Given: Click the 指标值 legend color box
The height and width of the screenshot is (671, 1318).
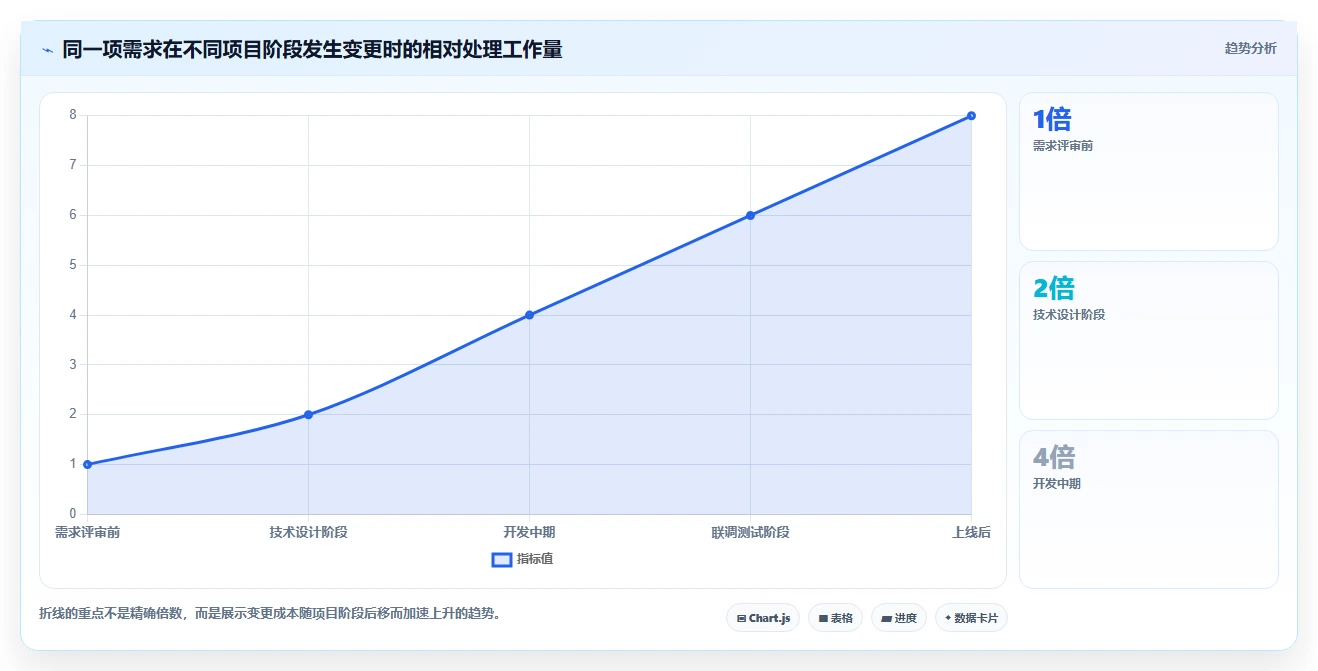Looking at the screenshot, I should pos(502,559).
